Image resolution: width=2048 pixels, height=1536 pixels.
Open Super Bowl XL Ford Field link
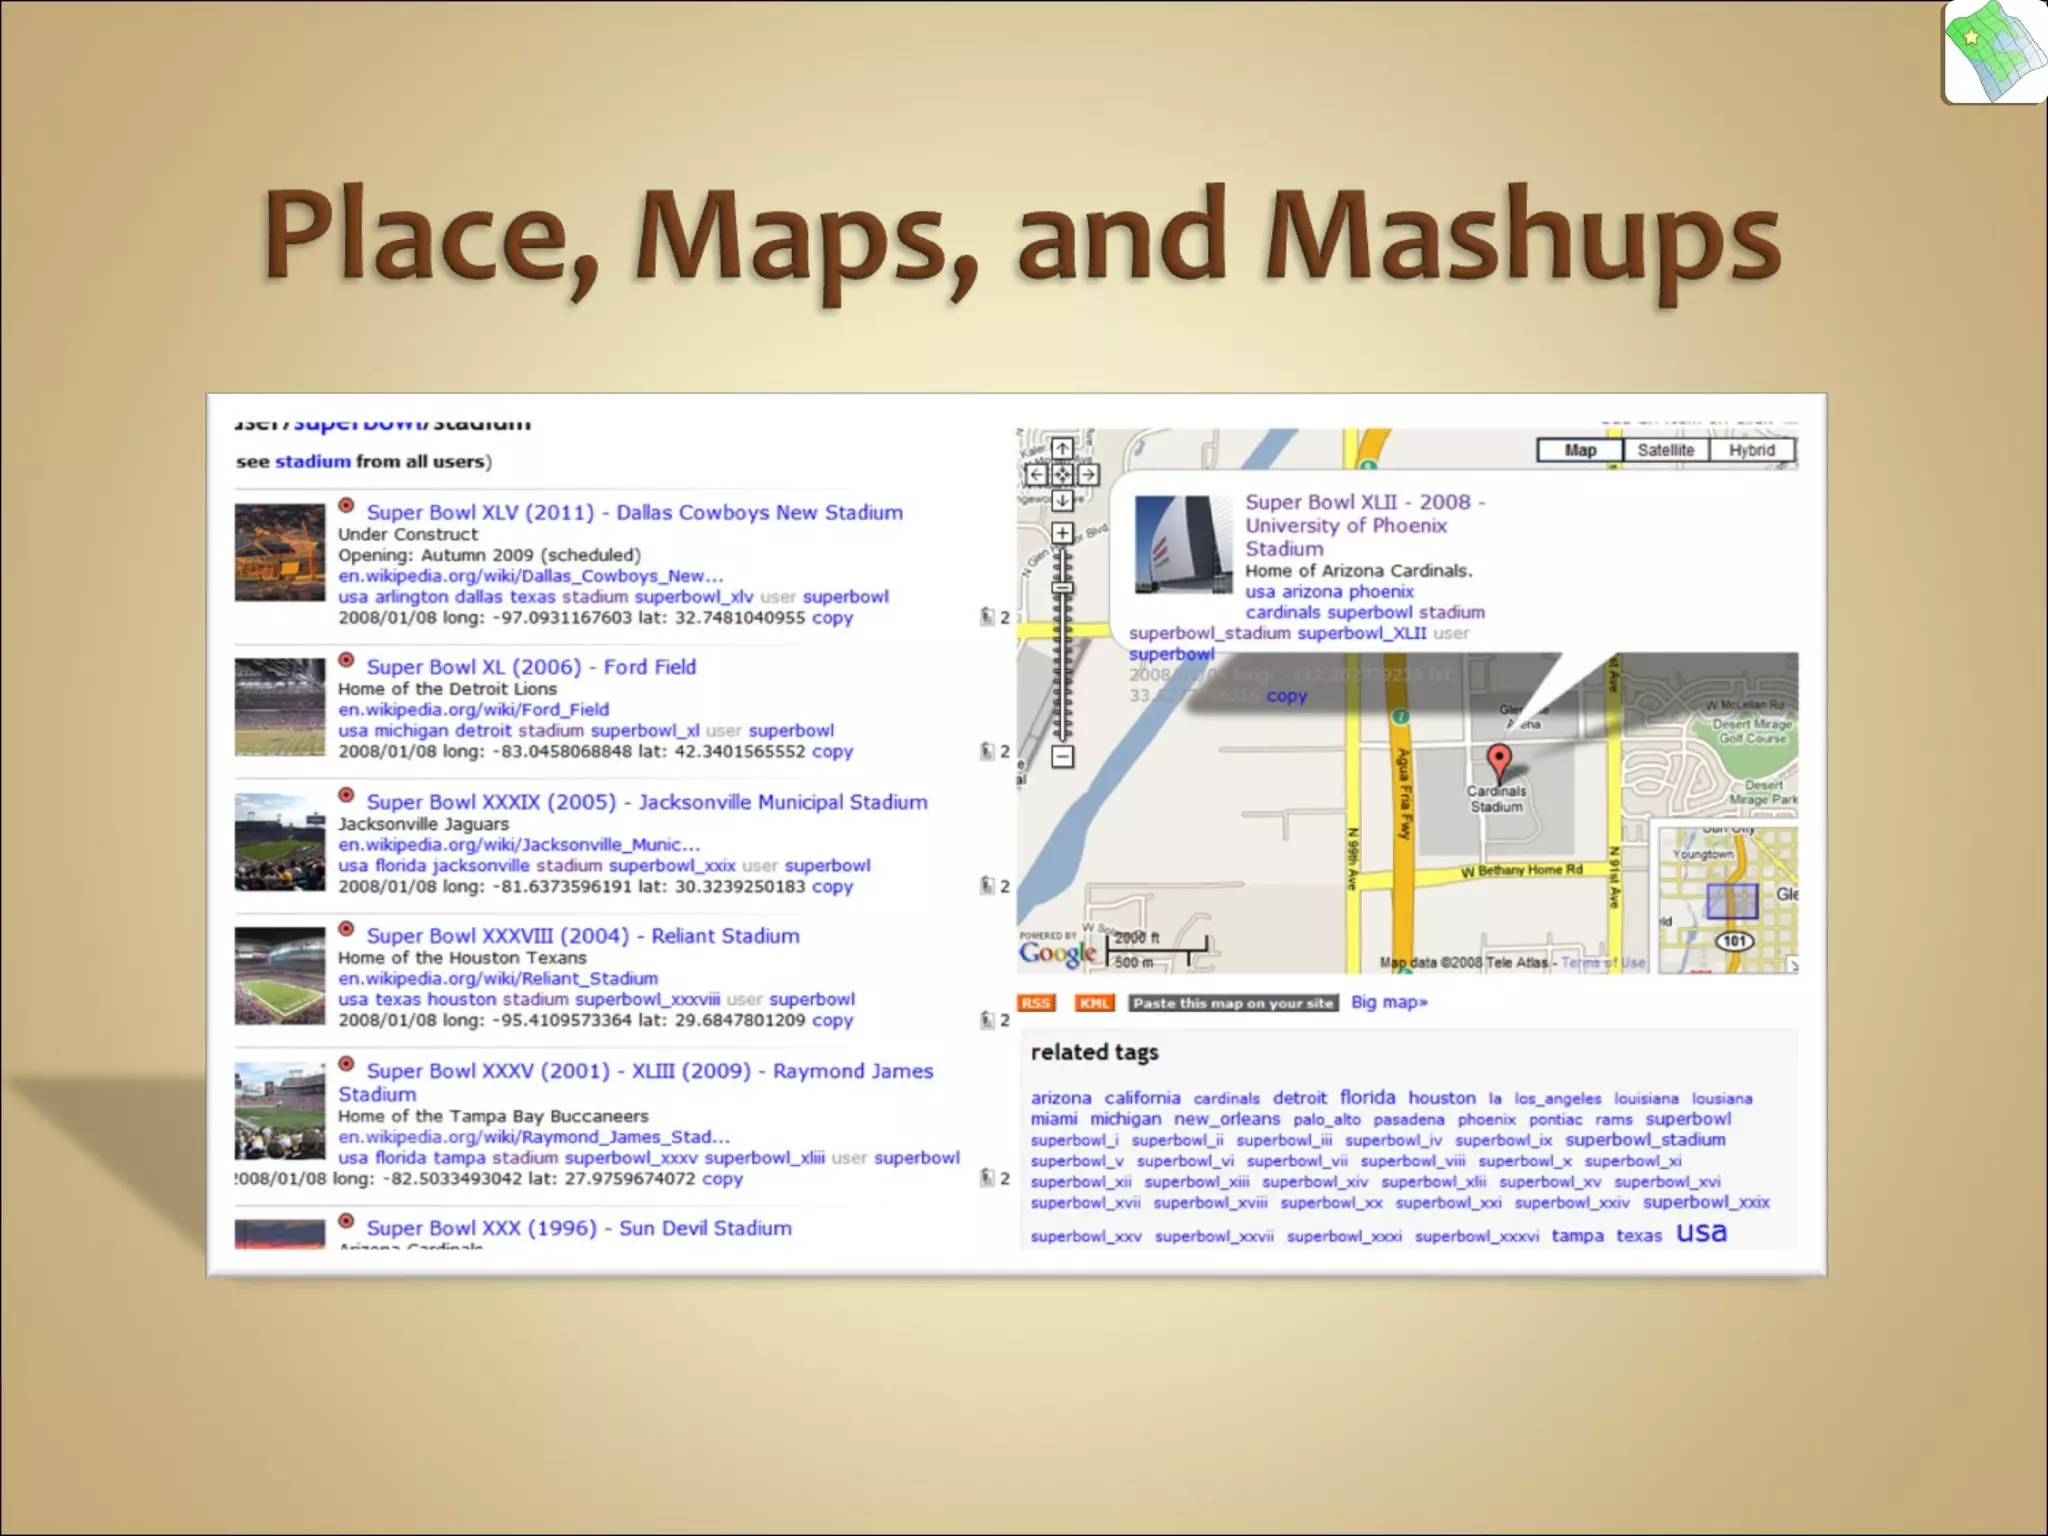[531, 667]
